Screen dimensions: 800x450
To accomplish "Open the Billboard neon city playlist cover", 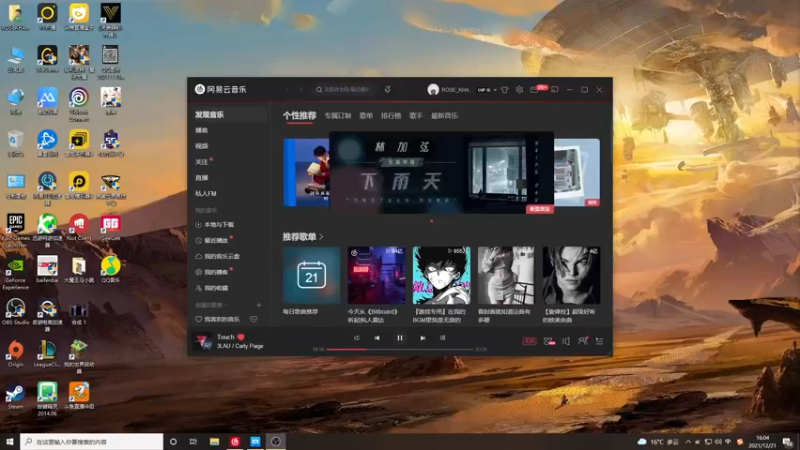I will click(x=377, y=276).
